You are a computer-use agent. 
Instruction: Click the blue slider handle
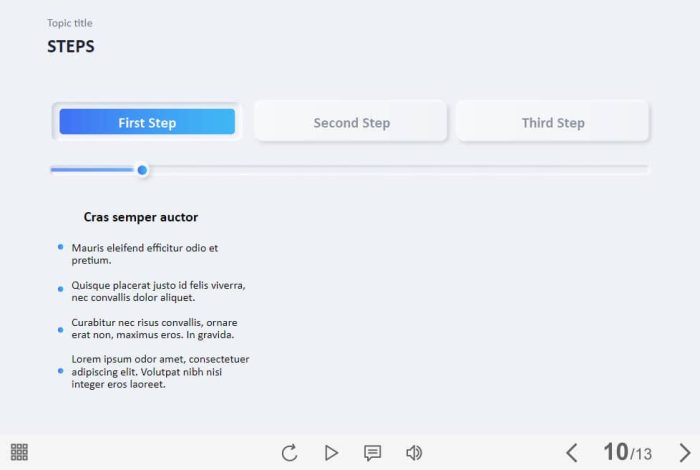point(142,170)
